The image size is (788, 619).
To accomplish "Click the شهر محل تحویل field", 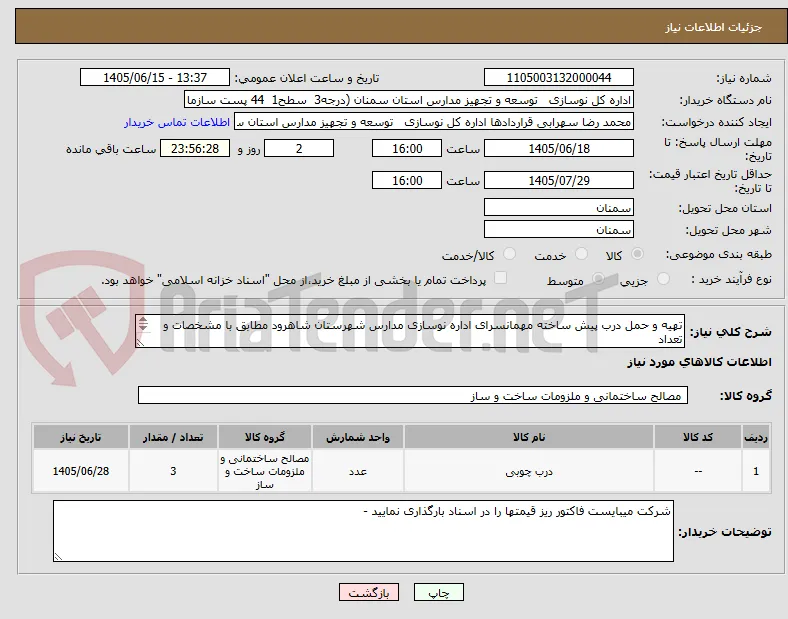I will pos(559,229).
